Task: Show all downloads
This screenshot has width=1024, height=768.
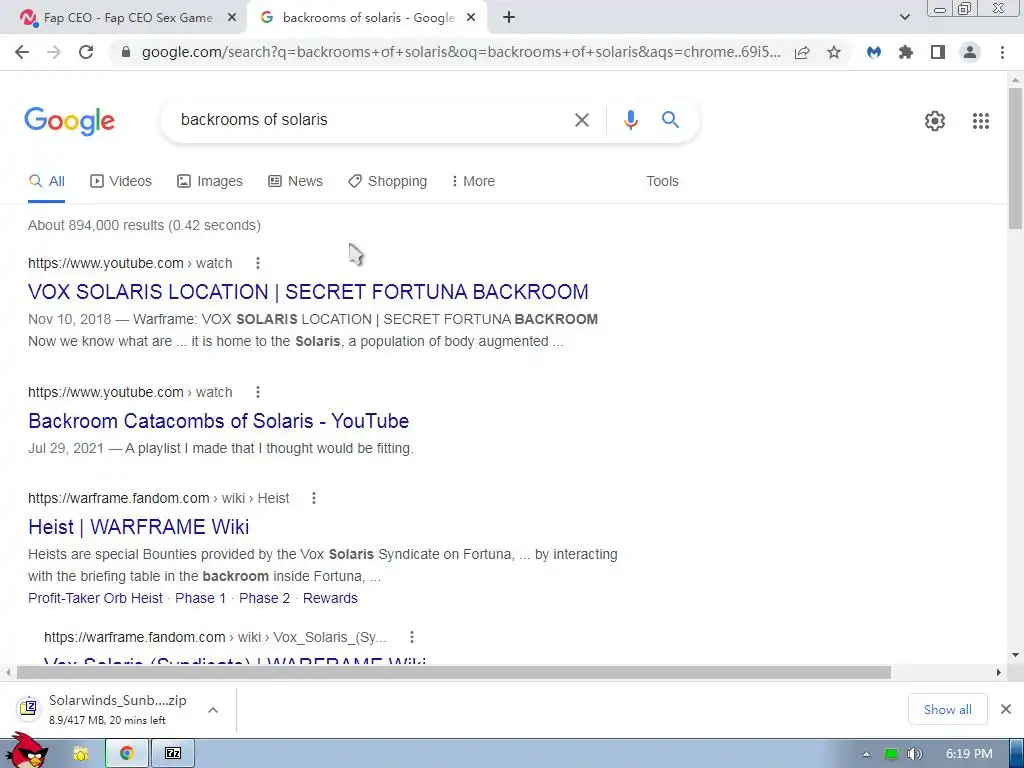Action: pos(947,710)
